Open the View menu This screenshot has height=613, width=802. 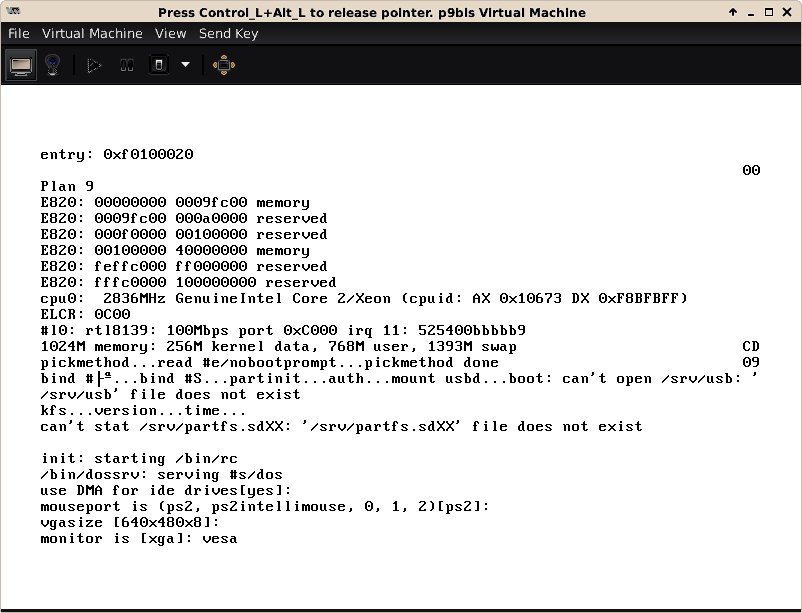pos(170,33)
